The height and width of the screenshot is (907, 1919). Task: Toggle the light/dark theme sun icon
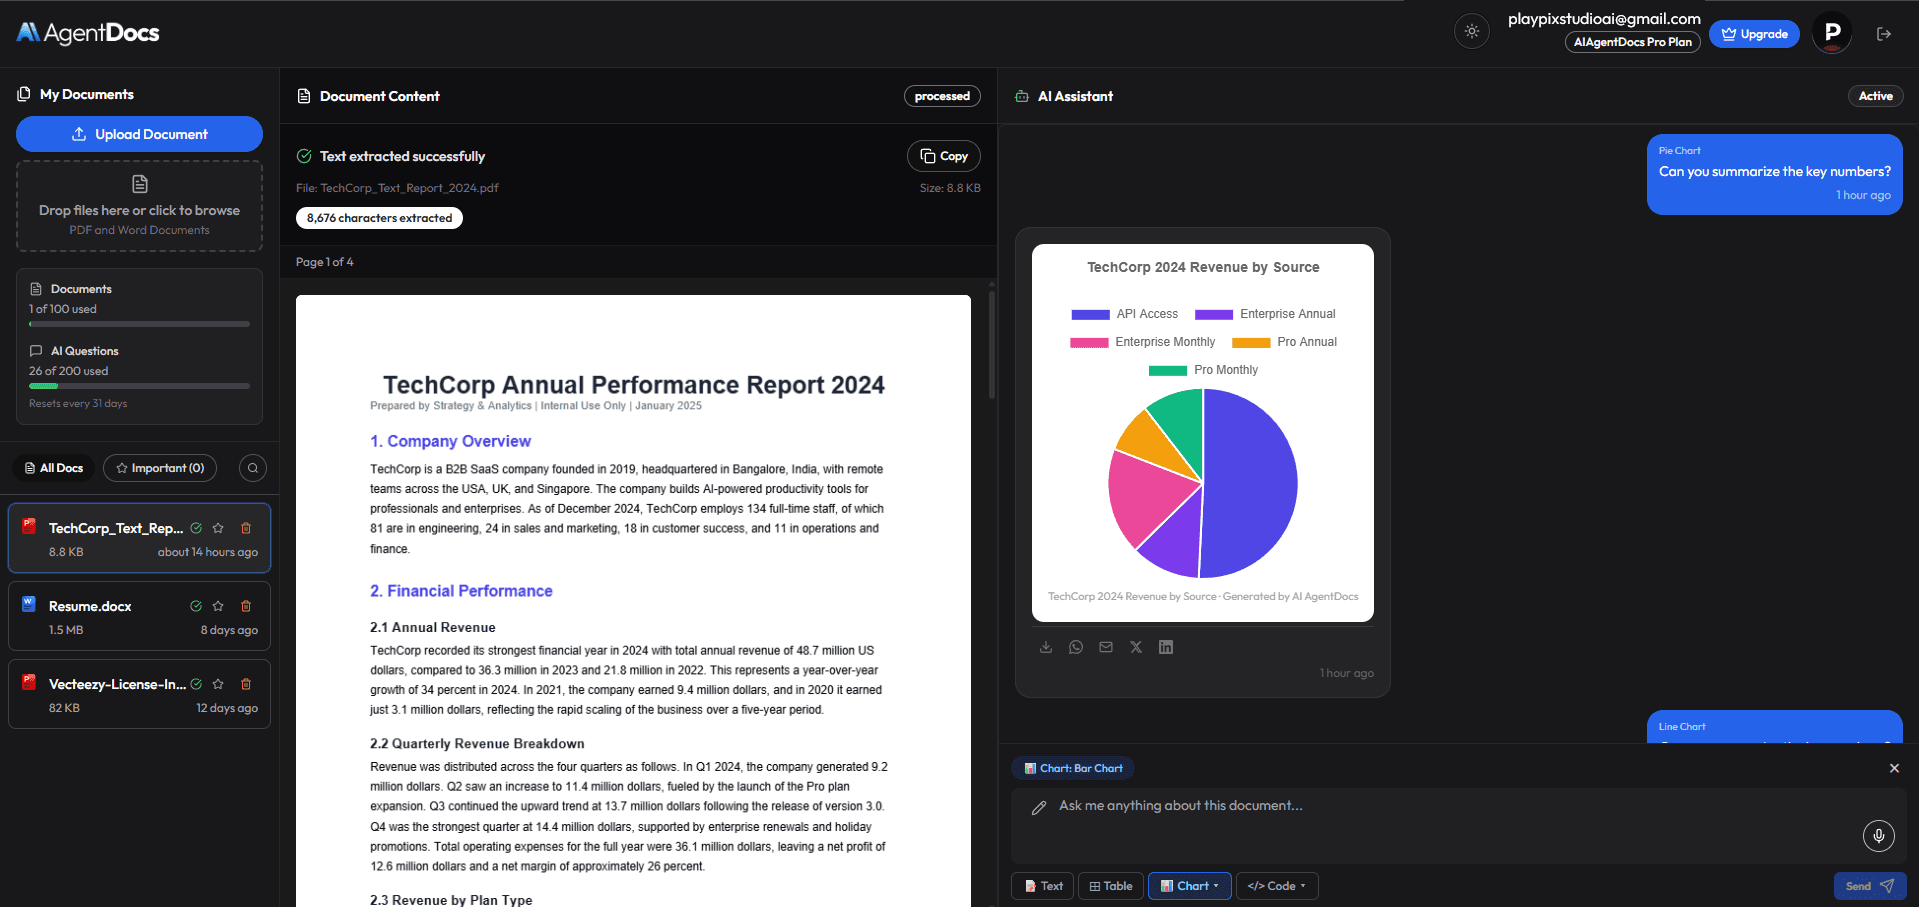point(1471,32)
